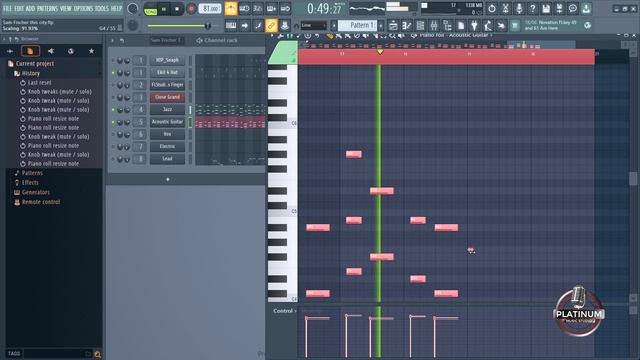Open the PATTERNS menu

pyautogui.click(x=47, y=8)
